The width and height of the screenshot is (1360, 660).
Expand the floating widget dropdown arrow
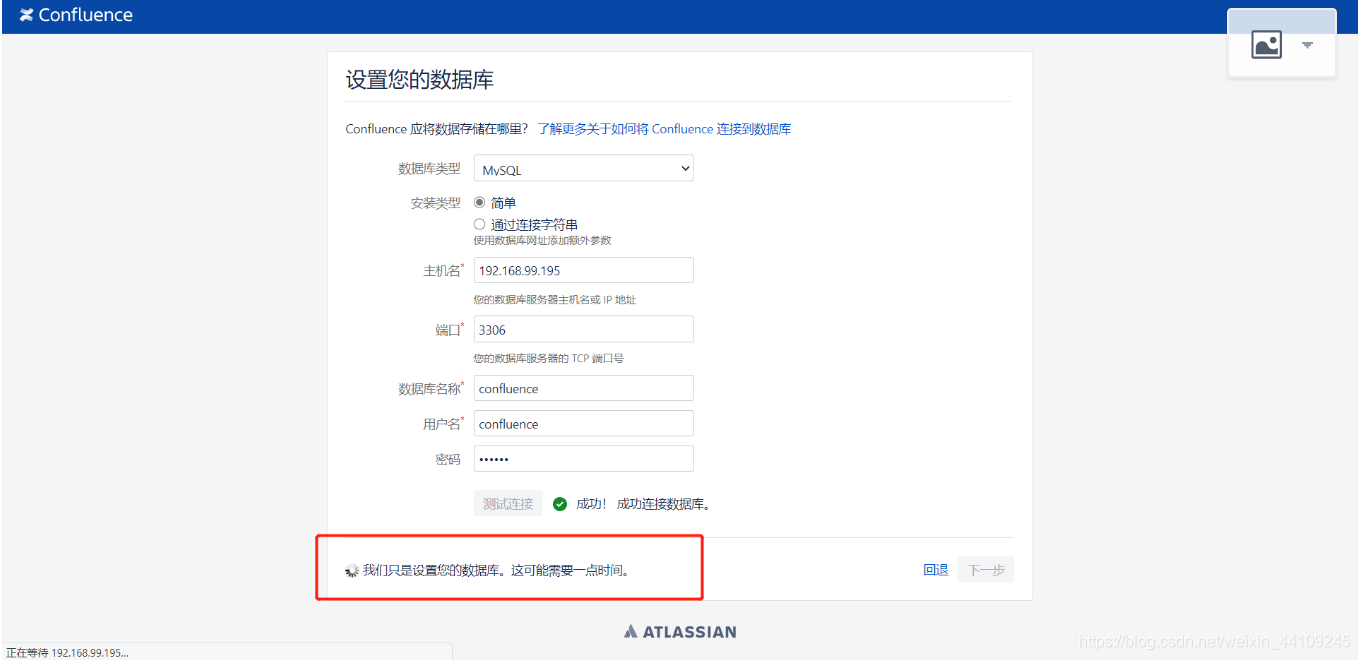pos(1307,45)
